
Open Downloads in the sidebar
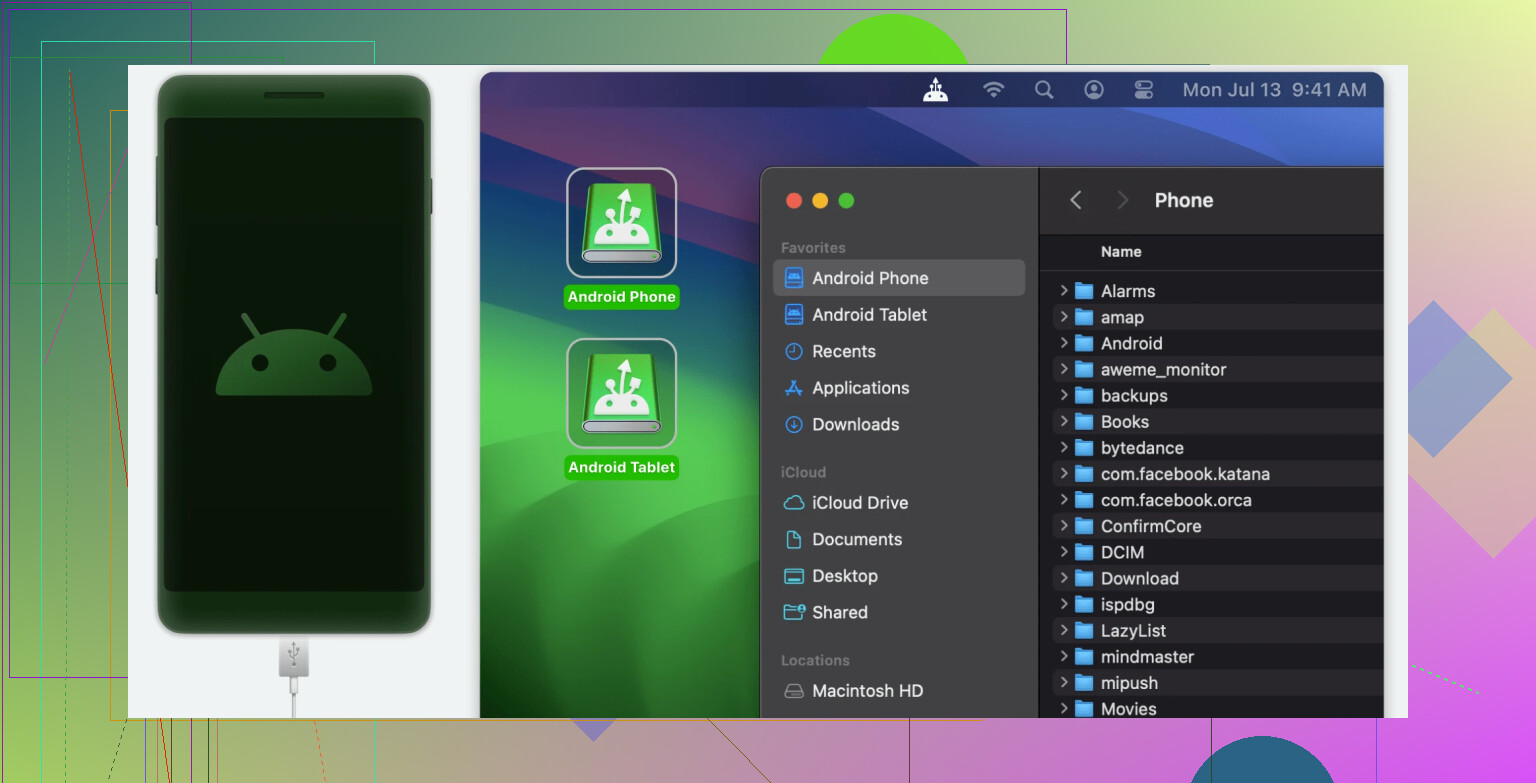pos(899,424)
